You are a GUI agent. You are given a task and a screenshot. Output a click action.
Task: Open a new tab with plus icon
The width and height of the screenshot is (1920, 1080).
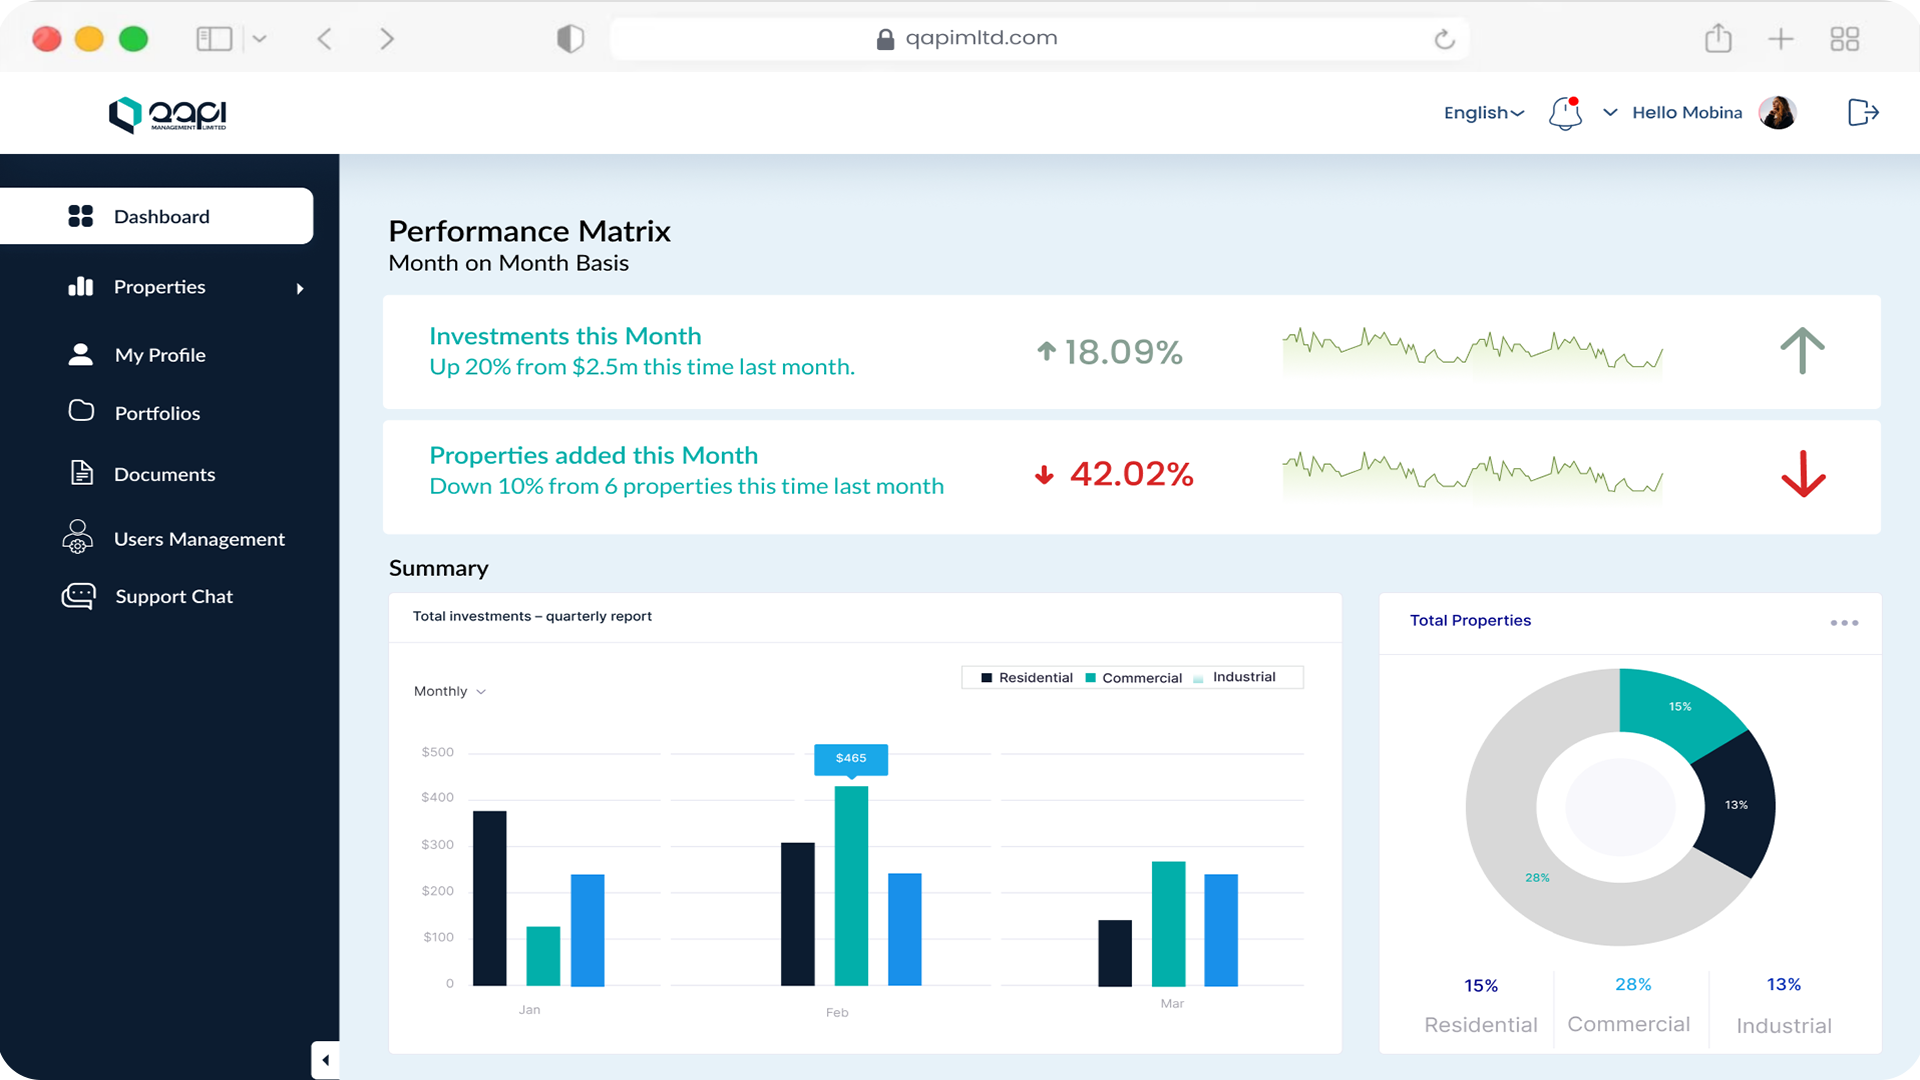1781,39
